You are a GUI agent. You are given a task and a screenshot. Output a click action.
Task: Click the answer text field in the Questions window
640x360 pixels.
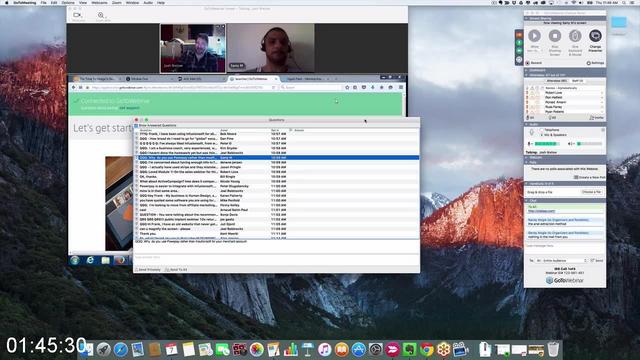pyautogui.click(x=276, y=260)
